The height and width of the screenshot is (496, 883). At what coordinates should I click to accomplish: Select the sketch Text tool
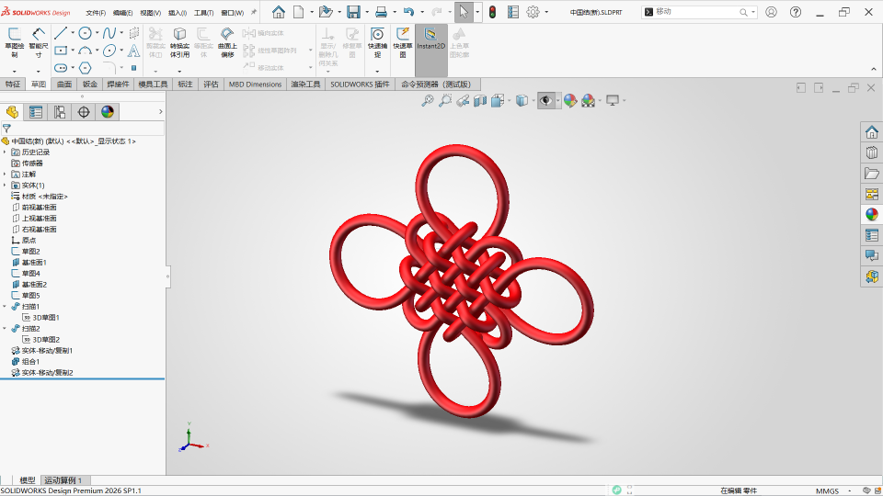(134, 51)
